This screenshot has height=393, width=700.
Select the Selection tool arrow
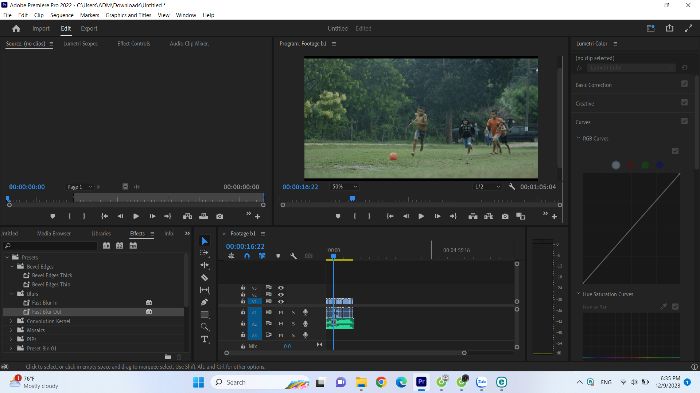(204, 241)
